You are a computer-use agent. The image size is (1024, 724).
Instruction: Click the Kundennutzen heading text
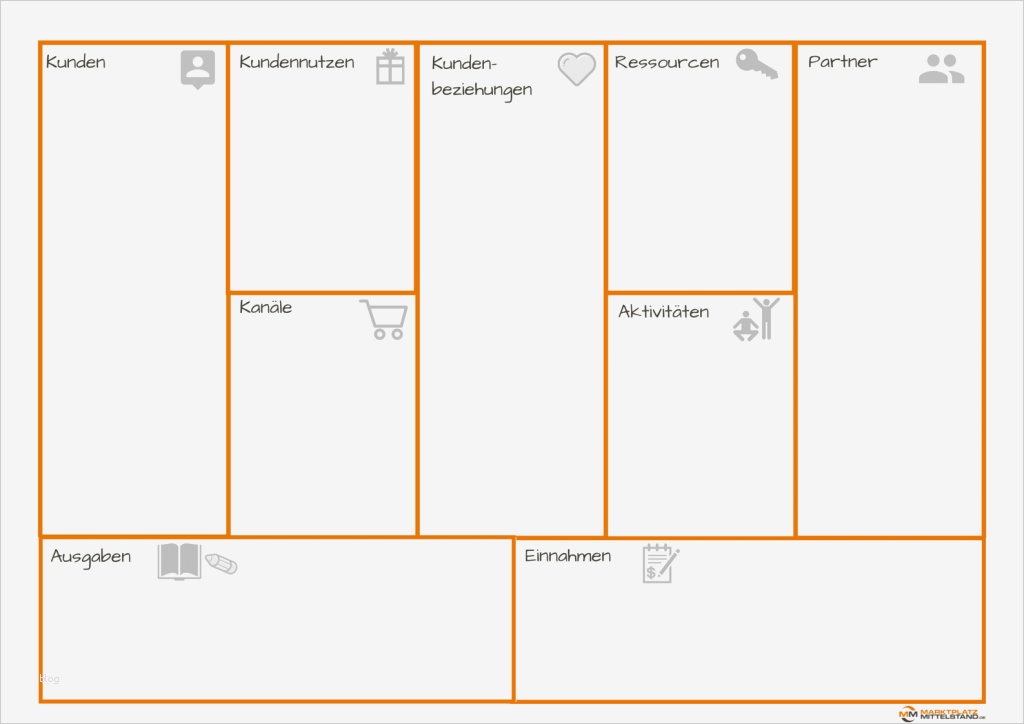(x=295, y=62)
